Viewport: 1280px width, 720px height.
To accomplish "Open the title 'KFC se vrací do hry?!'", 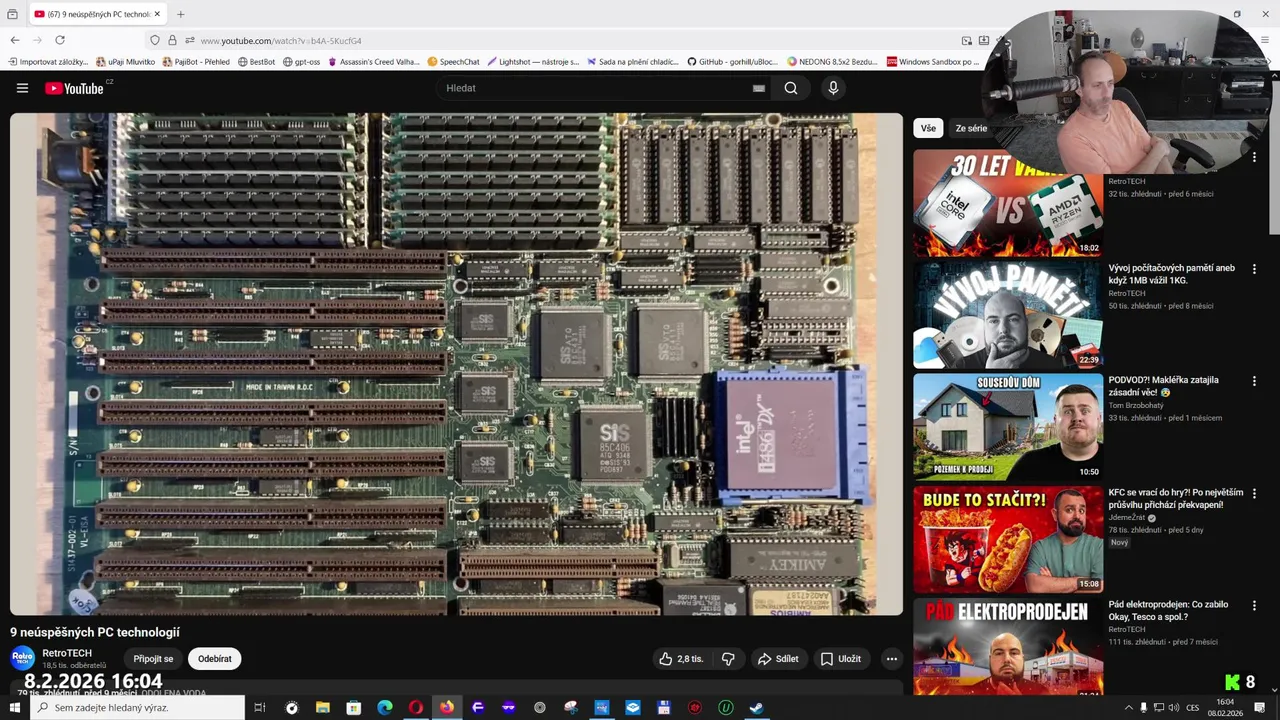I will (1175, 498).
